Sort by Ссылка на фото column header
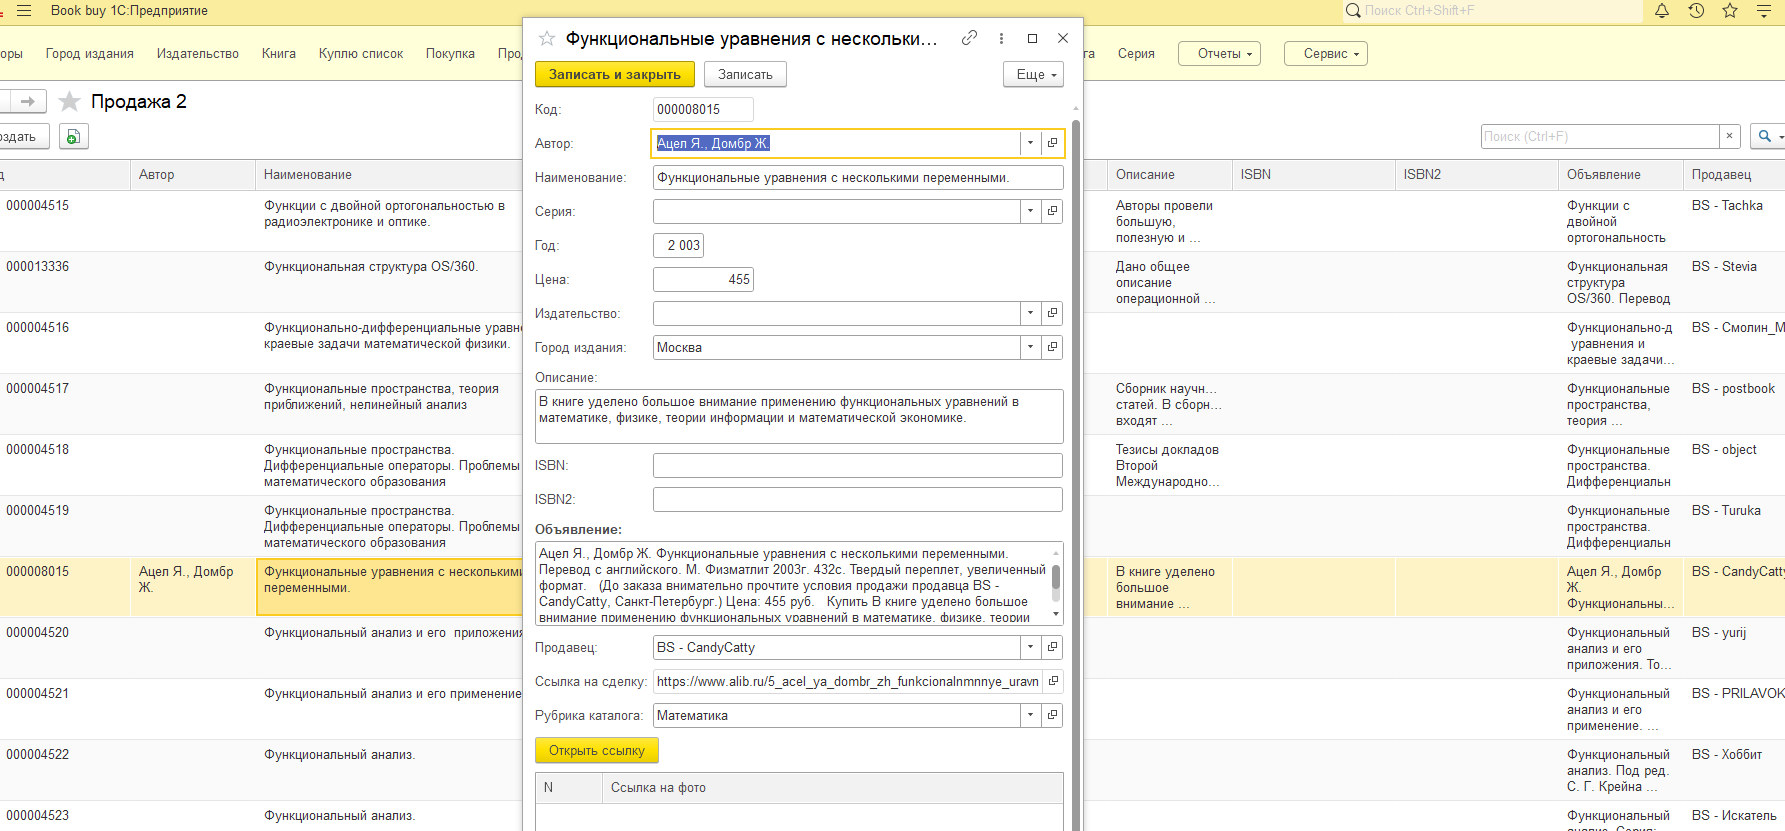This screenshot has height=831, width=1785. click(x=833, y=787)
